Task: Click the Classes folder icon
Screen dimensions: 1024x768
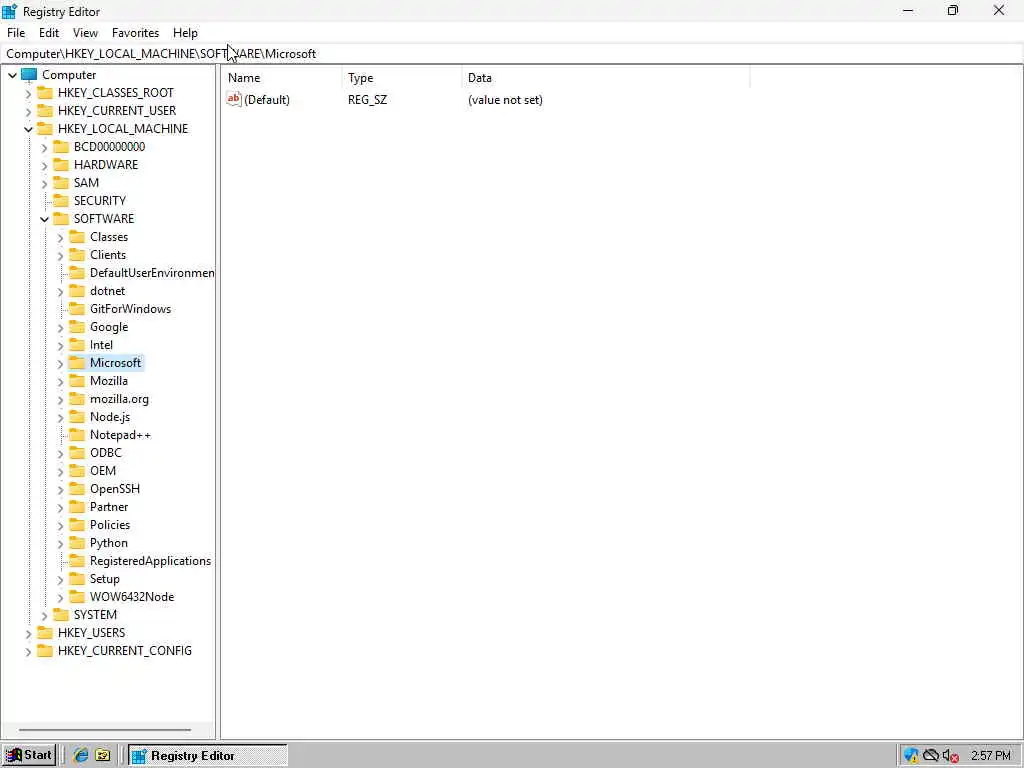Action: [x=77, y=236]
